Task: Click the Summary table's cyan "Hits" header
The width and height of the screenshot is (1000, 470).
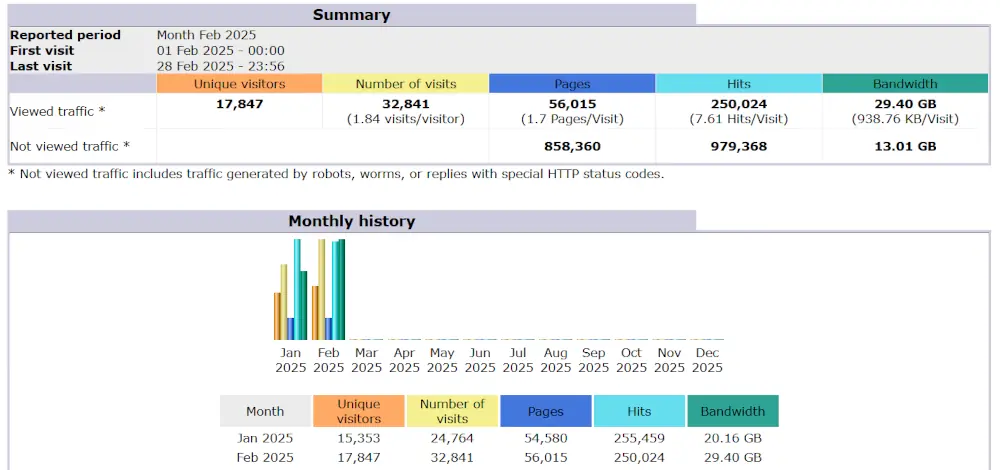Action: click(x=739, y=84)
